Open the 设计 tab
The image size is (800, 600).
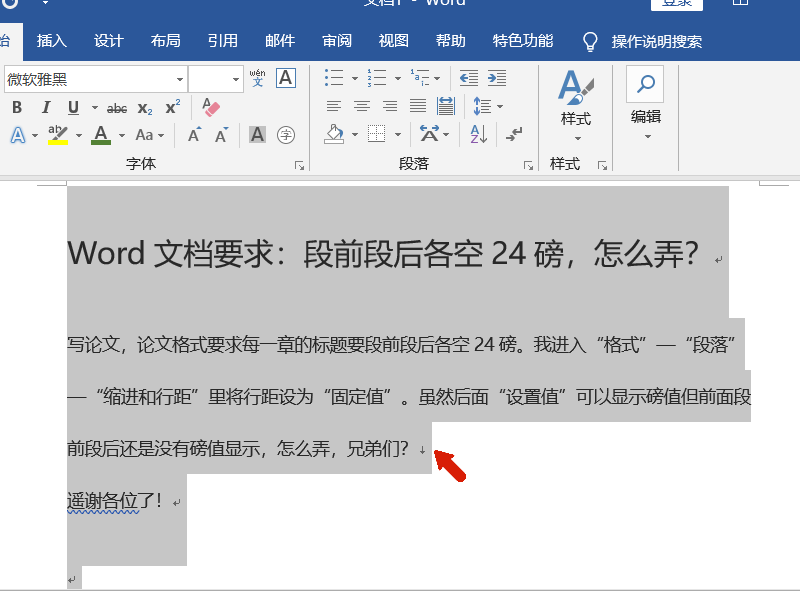click(109, 41)
